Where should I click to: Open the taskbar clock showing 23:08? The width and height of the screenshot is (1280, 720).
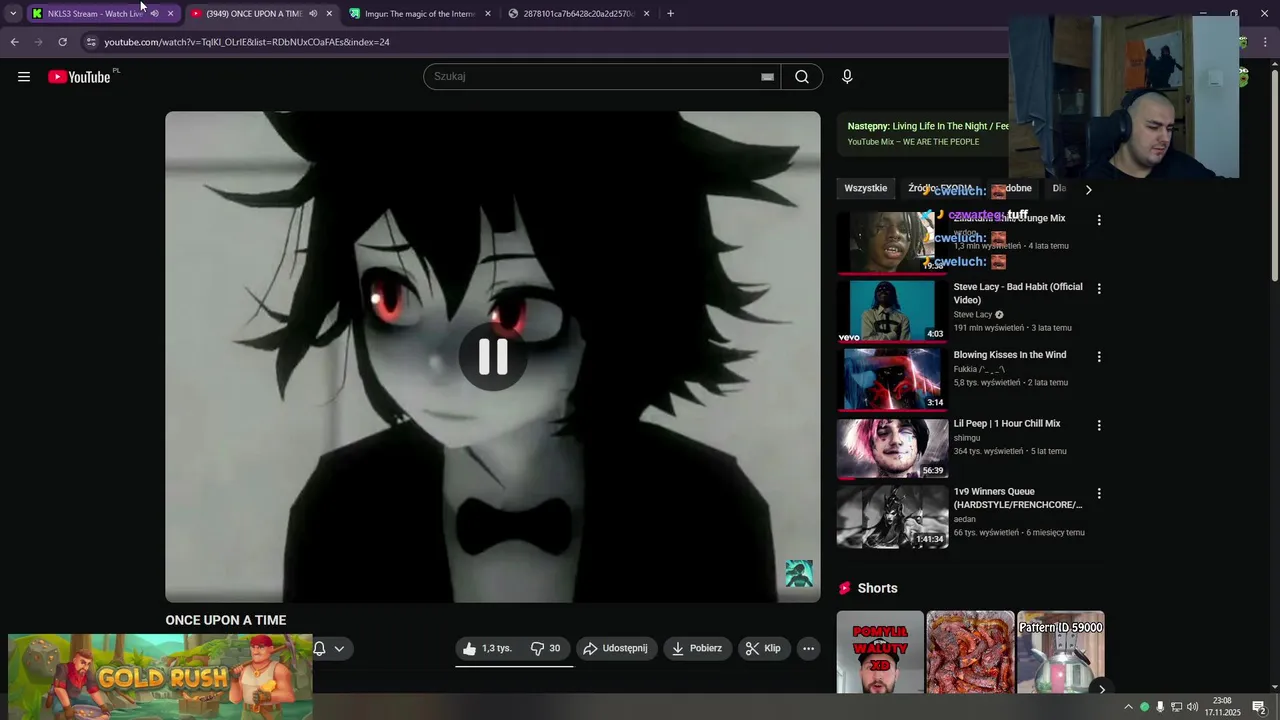pos(1222,707)
